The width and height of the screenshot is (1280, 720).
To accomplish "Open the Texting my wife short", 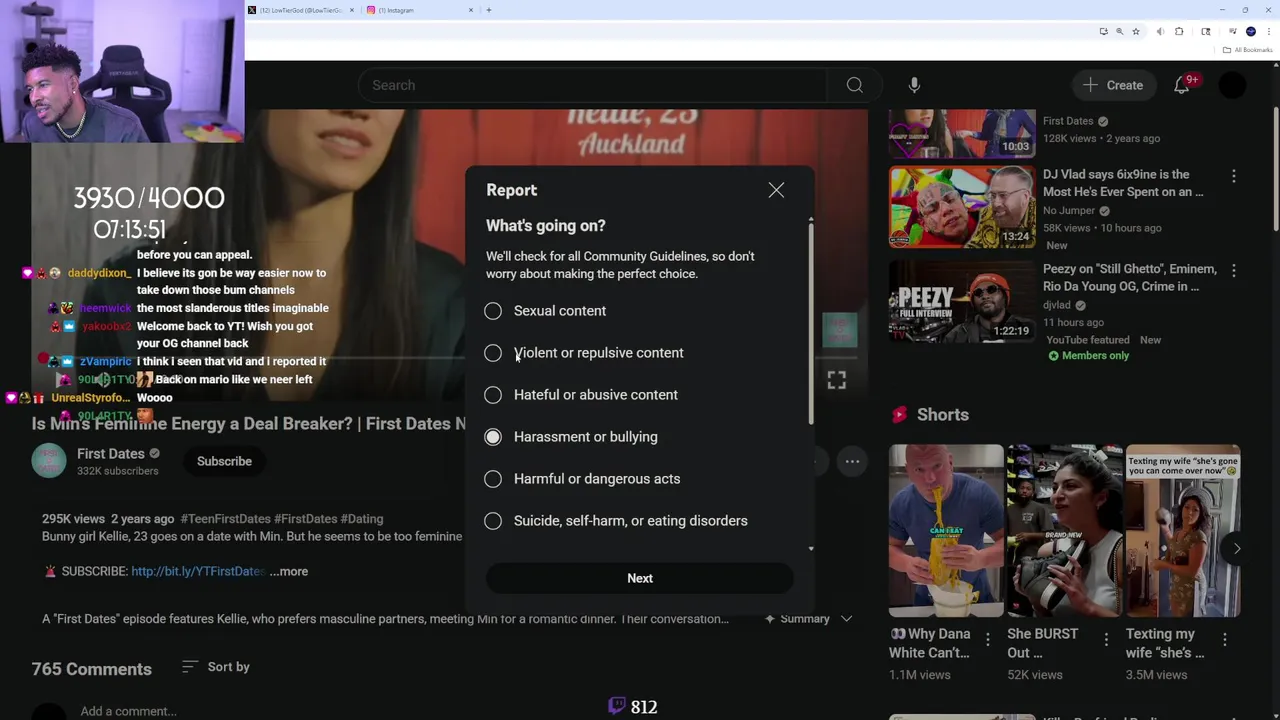I will 1183,531.
